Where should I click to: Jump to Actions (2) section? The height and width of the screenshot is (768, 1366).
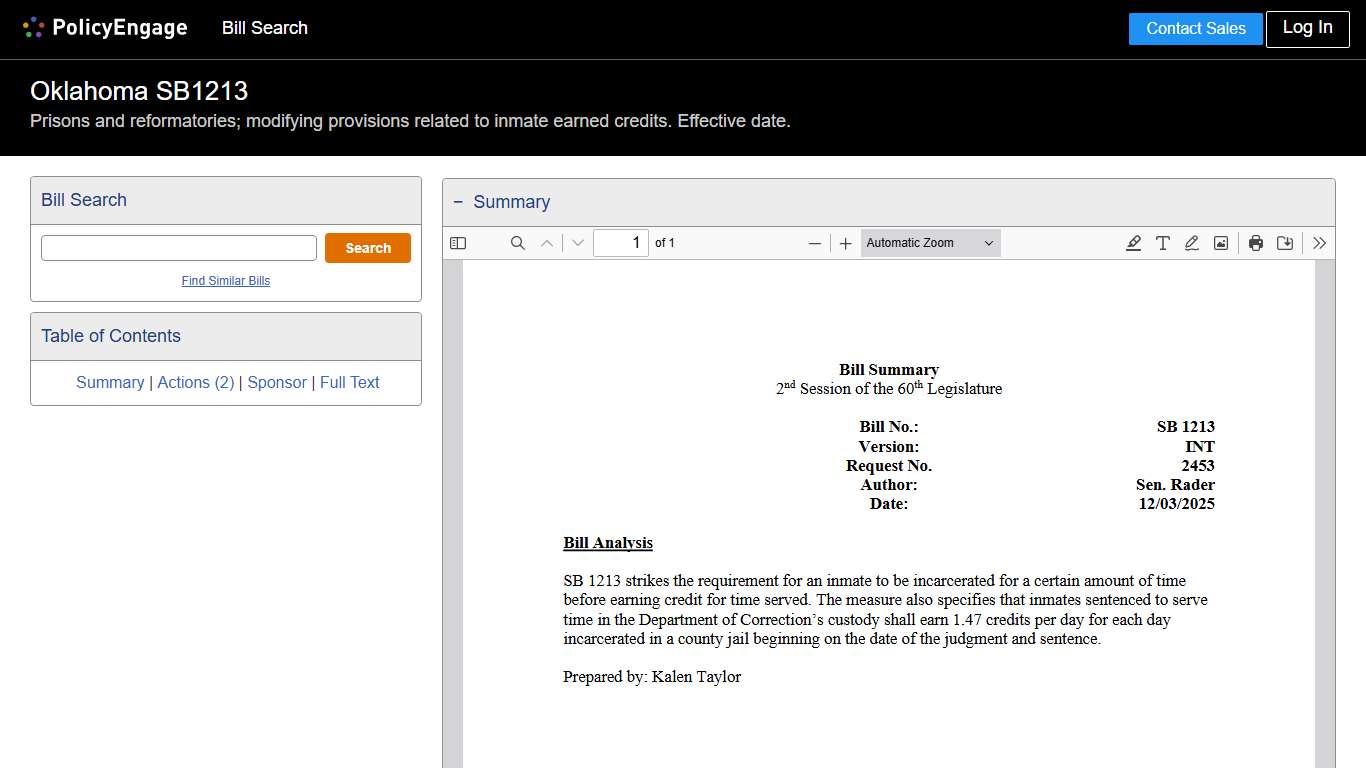pos(196,382)
